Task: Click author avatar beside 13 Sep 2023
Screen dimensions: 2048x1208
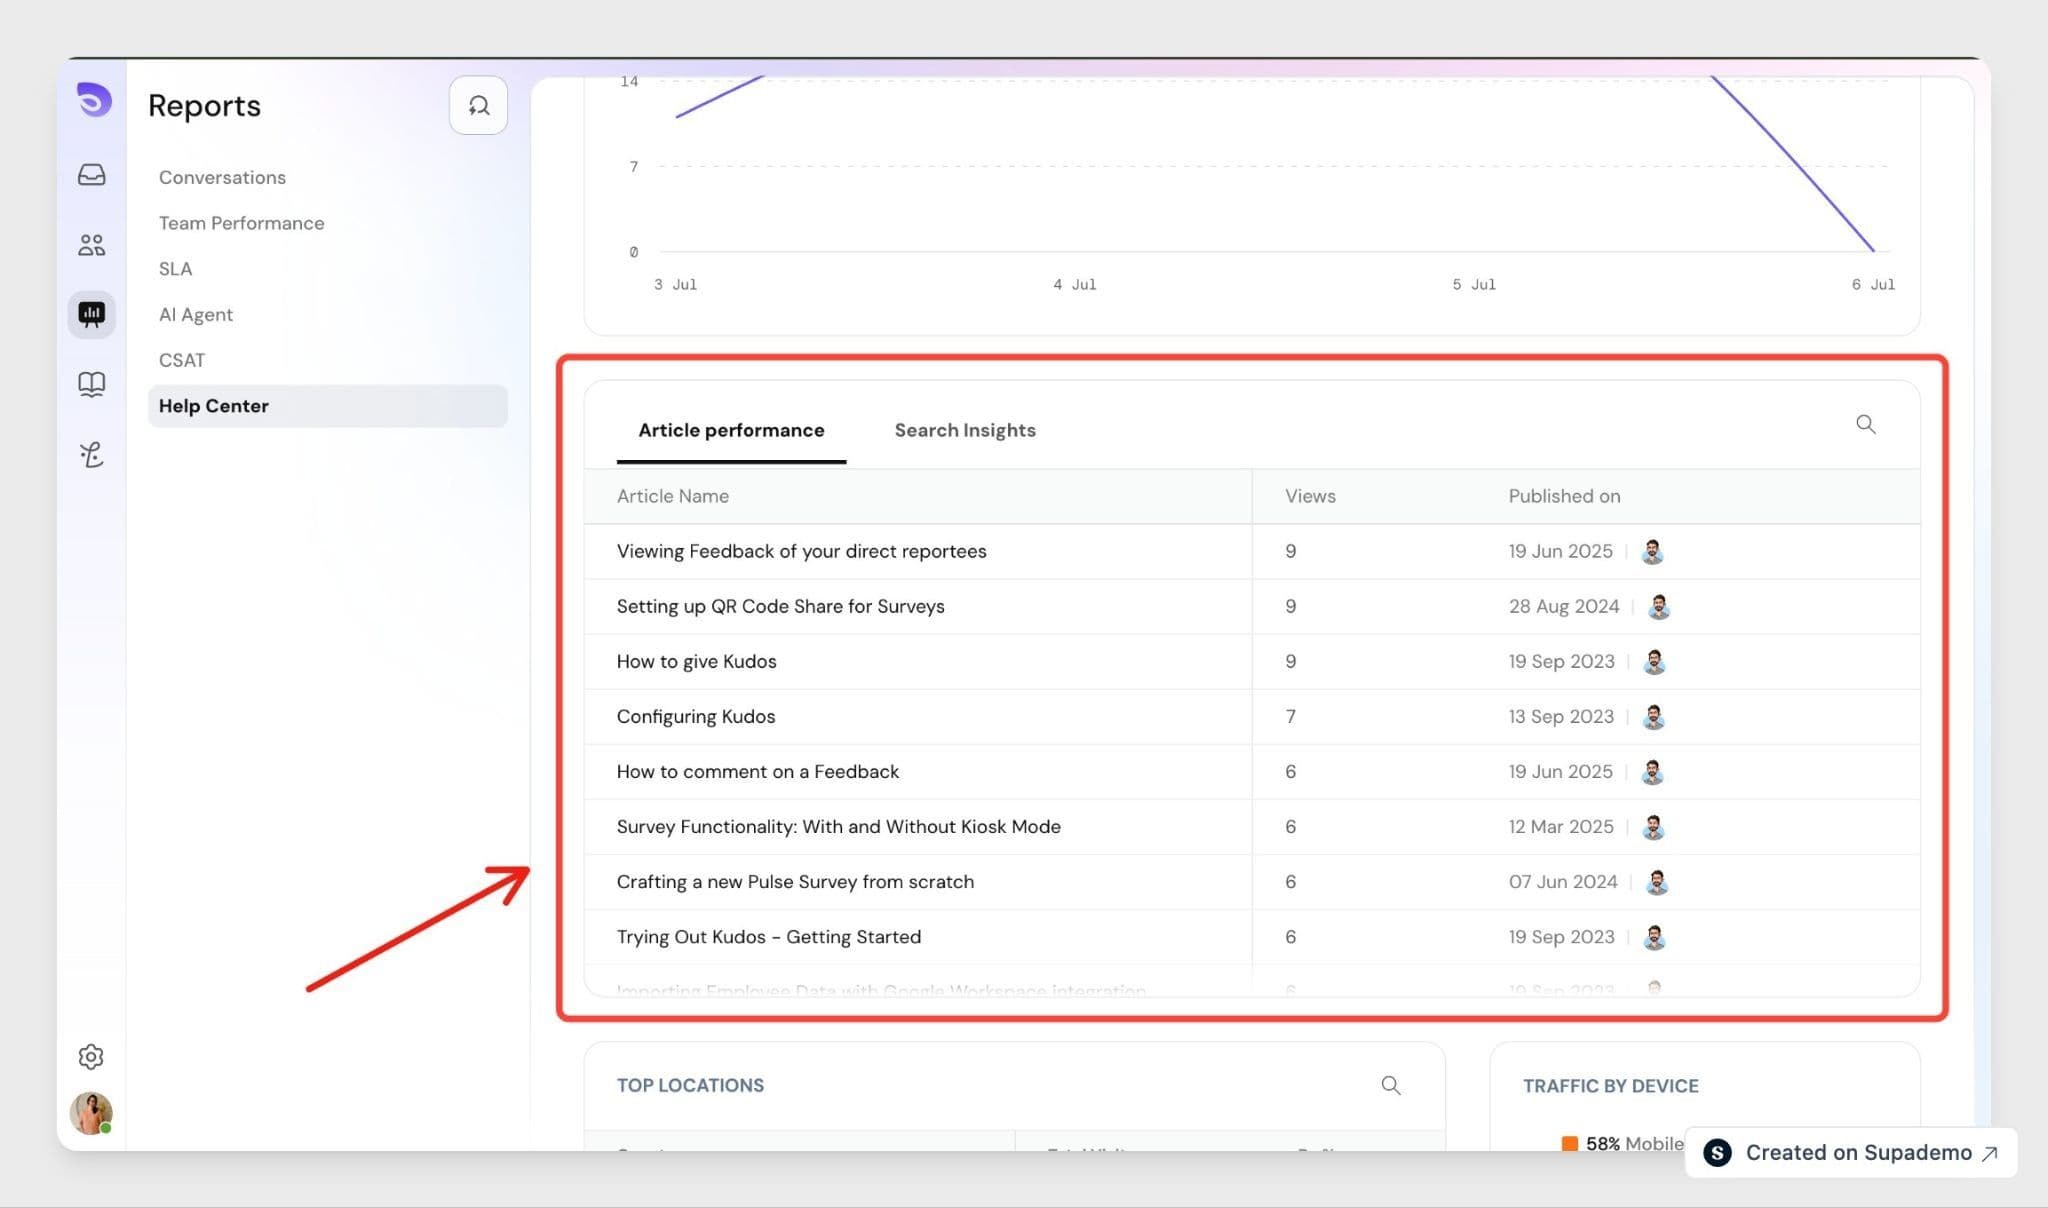Action: (x=1653, y=716)
